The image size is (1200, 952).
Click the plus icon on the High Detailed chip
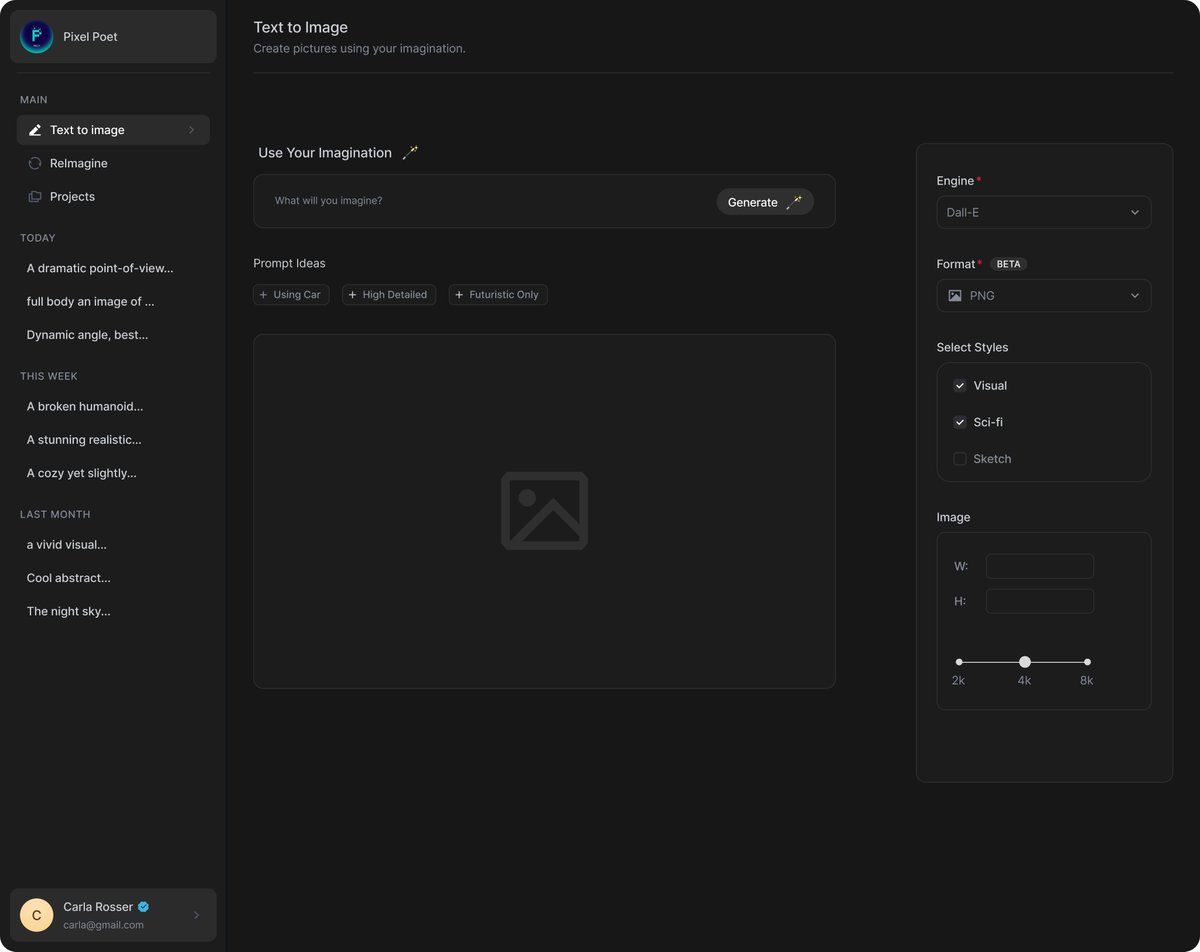coord(353,295)
